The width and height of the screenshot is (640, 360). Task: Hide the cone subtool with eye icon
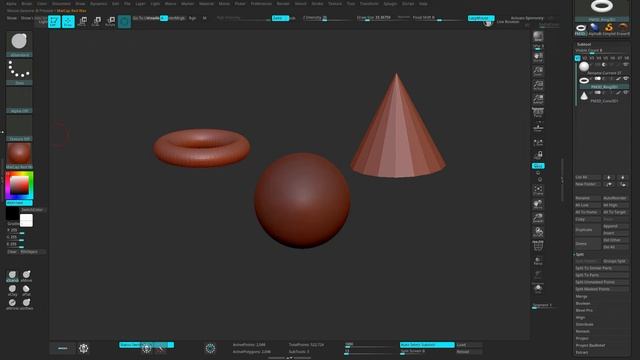tap(625, 93)
